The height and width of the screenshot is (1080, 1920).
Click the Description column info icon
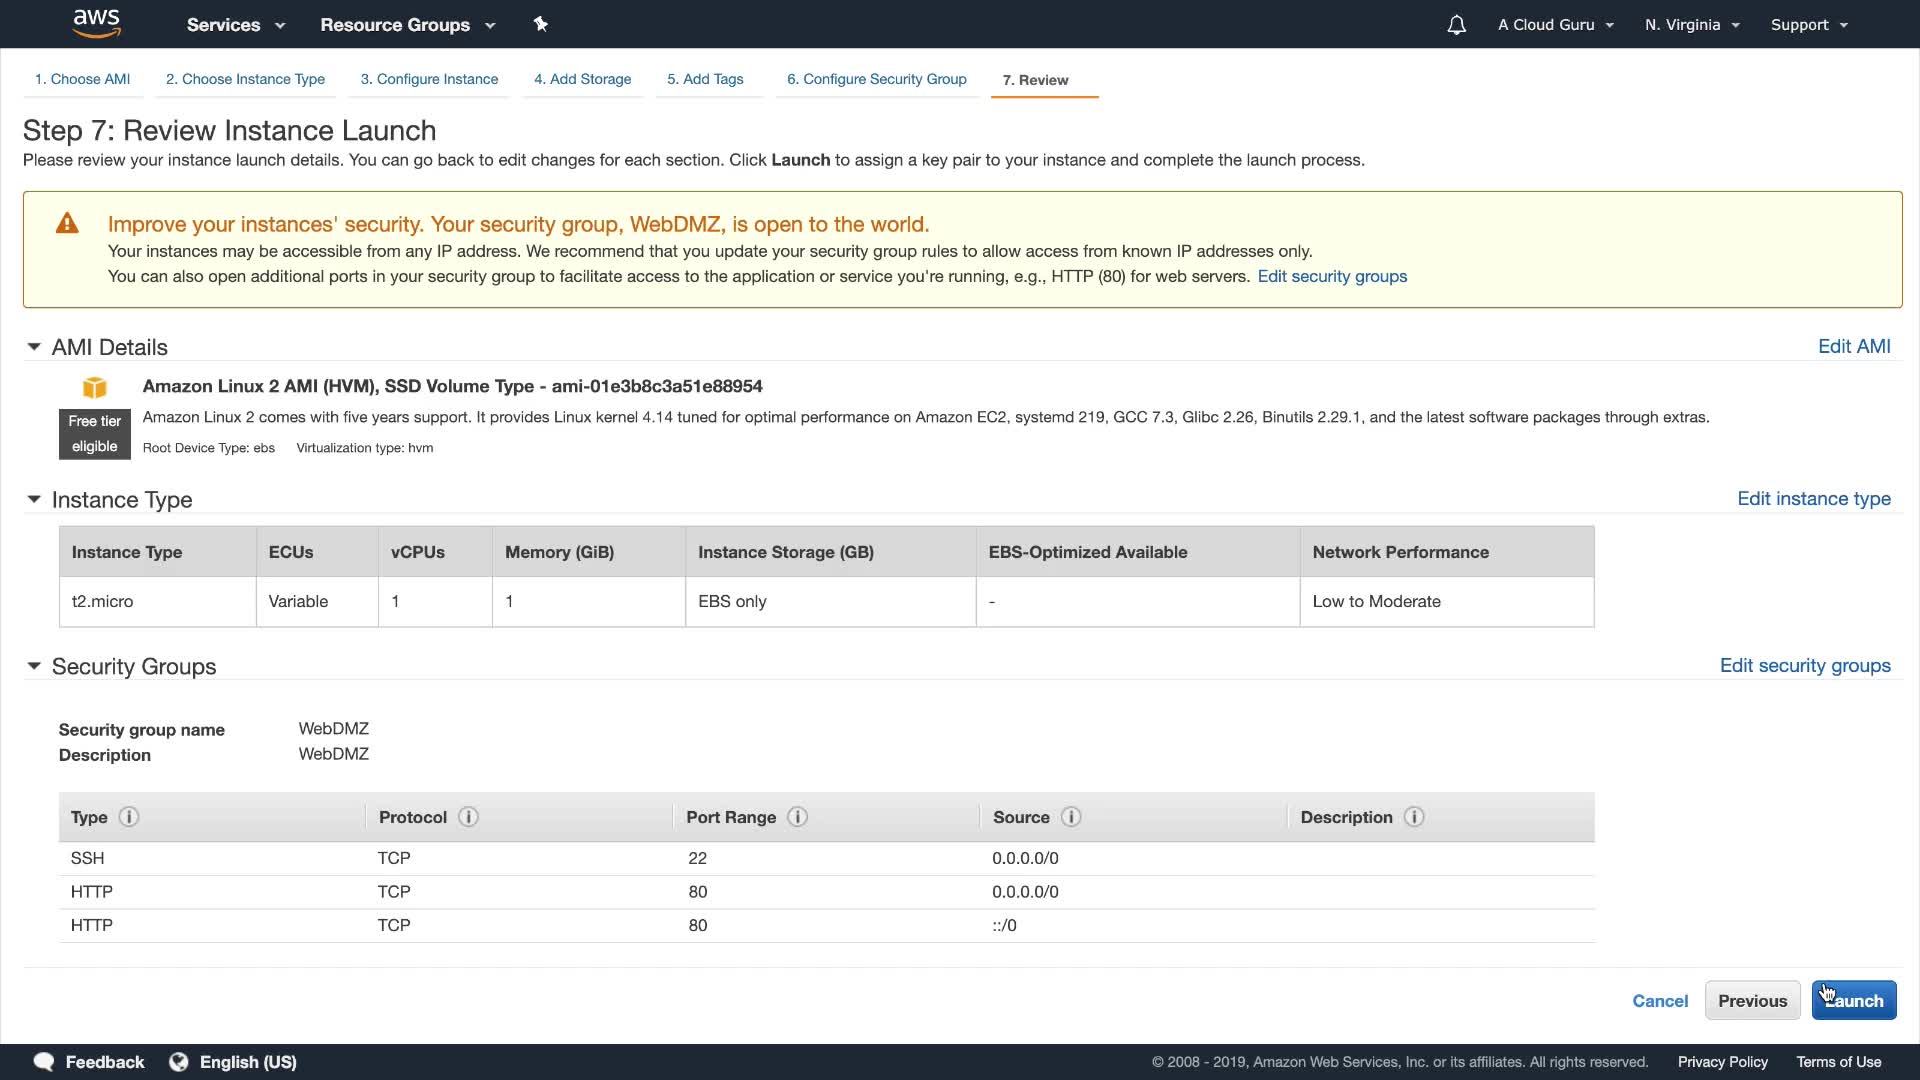(1414, 817)
